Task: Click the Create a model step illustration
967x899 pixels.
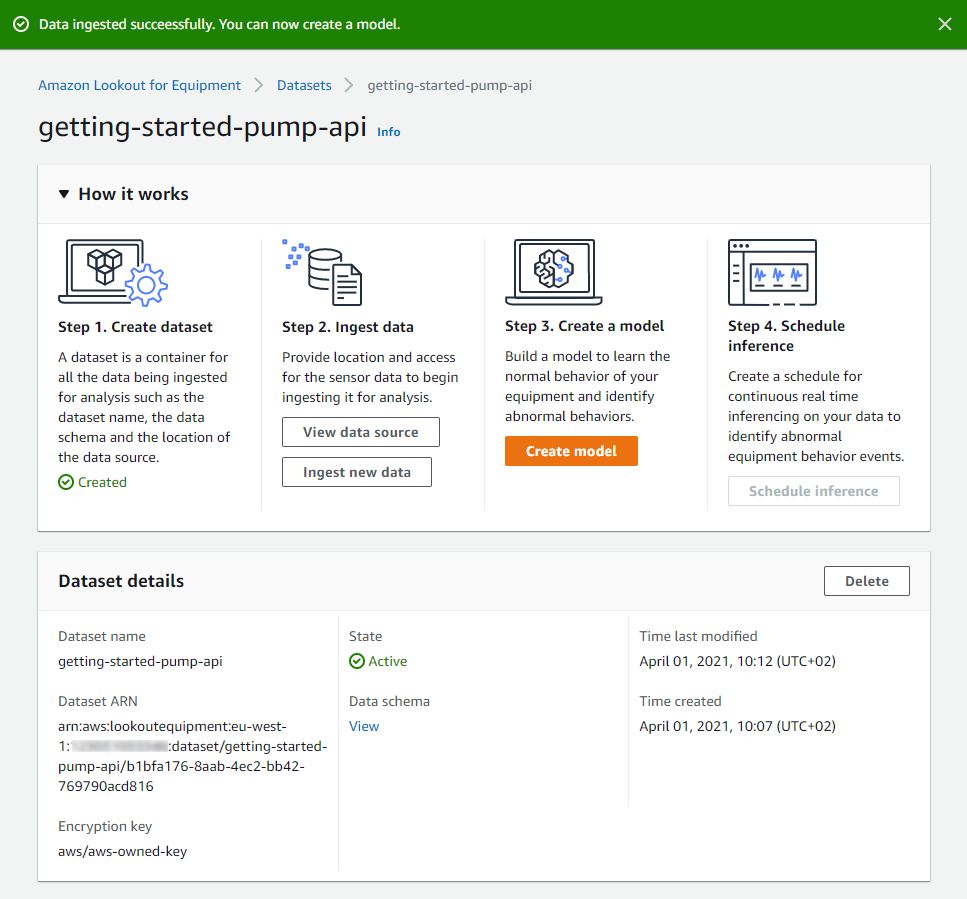Action: 554,272
